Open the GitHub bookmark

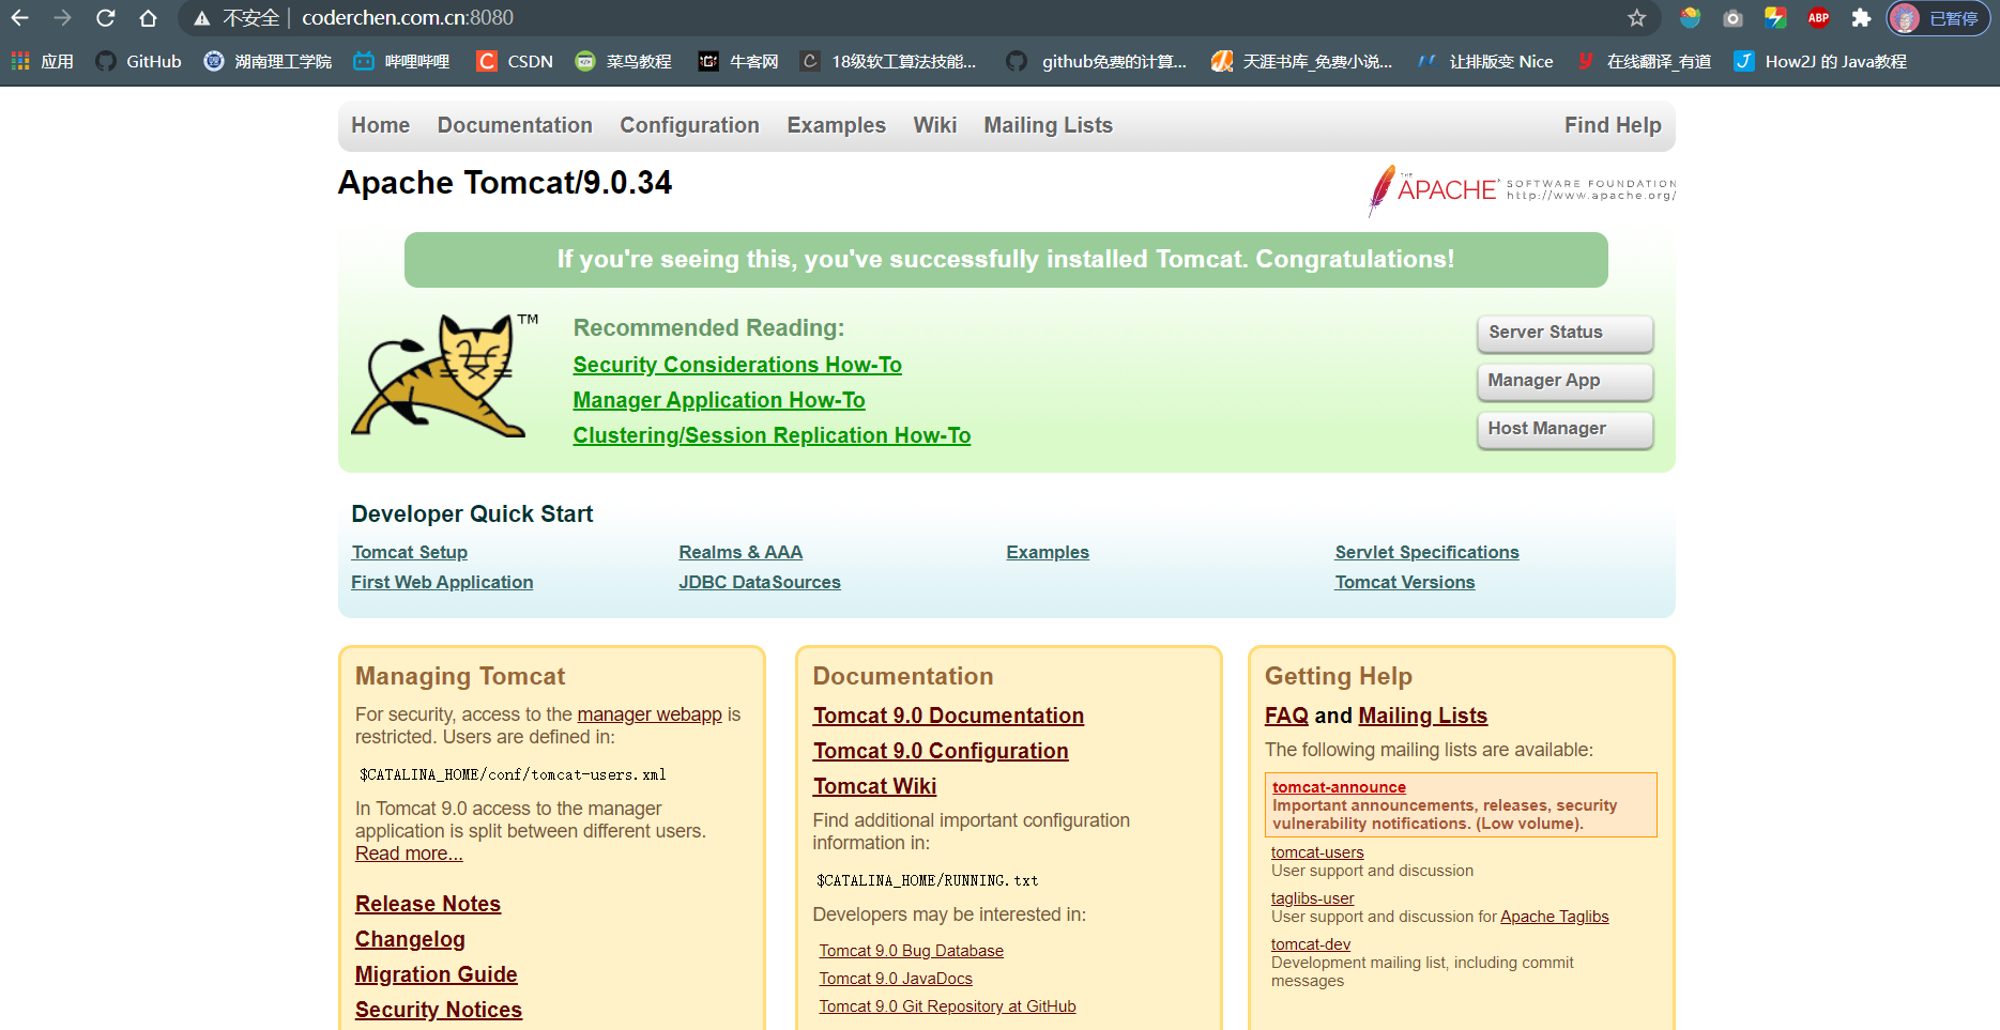pos(138,61)
